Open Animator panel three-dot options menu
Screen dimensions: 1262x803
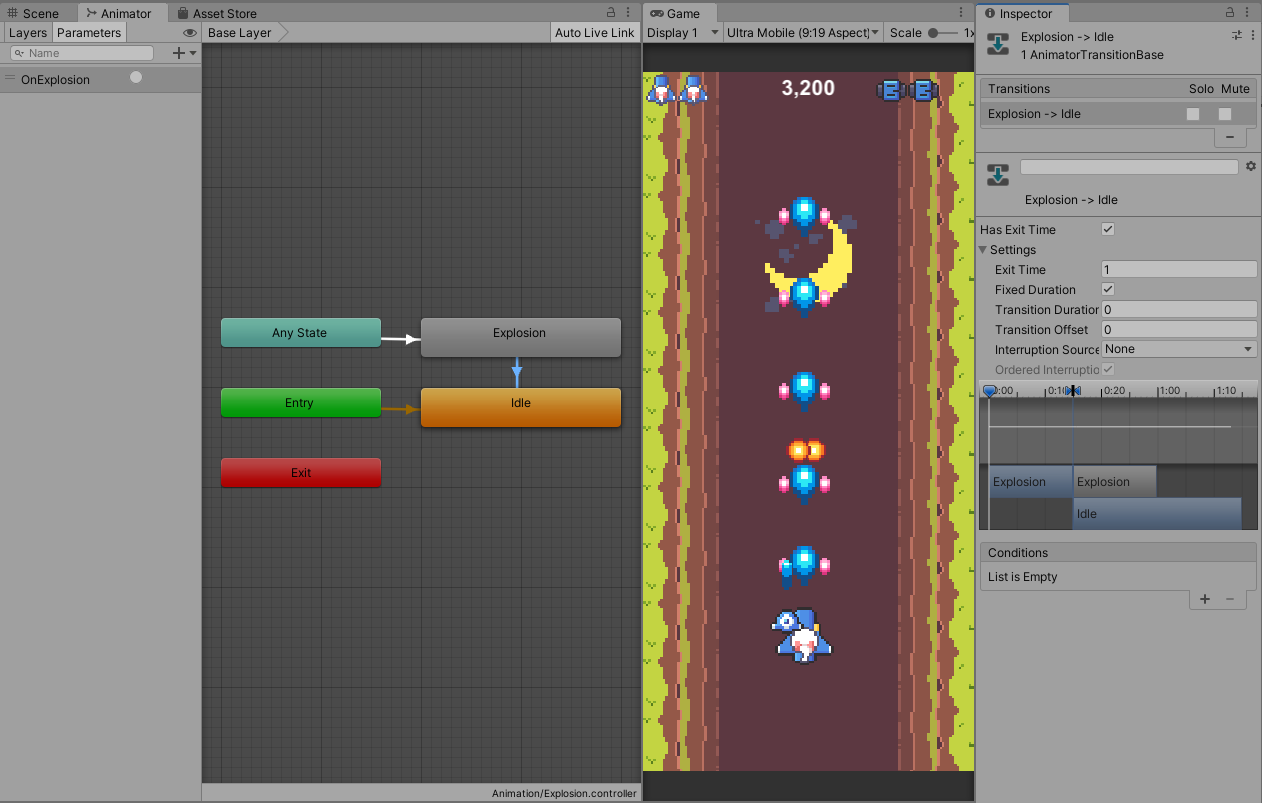click(x=629, y=13)
